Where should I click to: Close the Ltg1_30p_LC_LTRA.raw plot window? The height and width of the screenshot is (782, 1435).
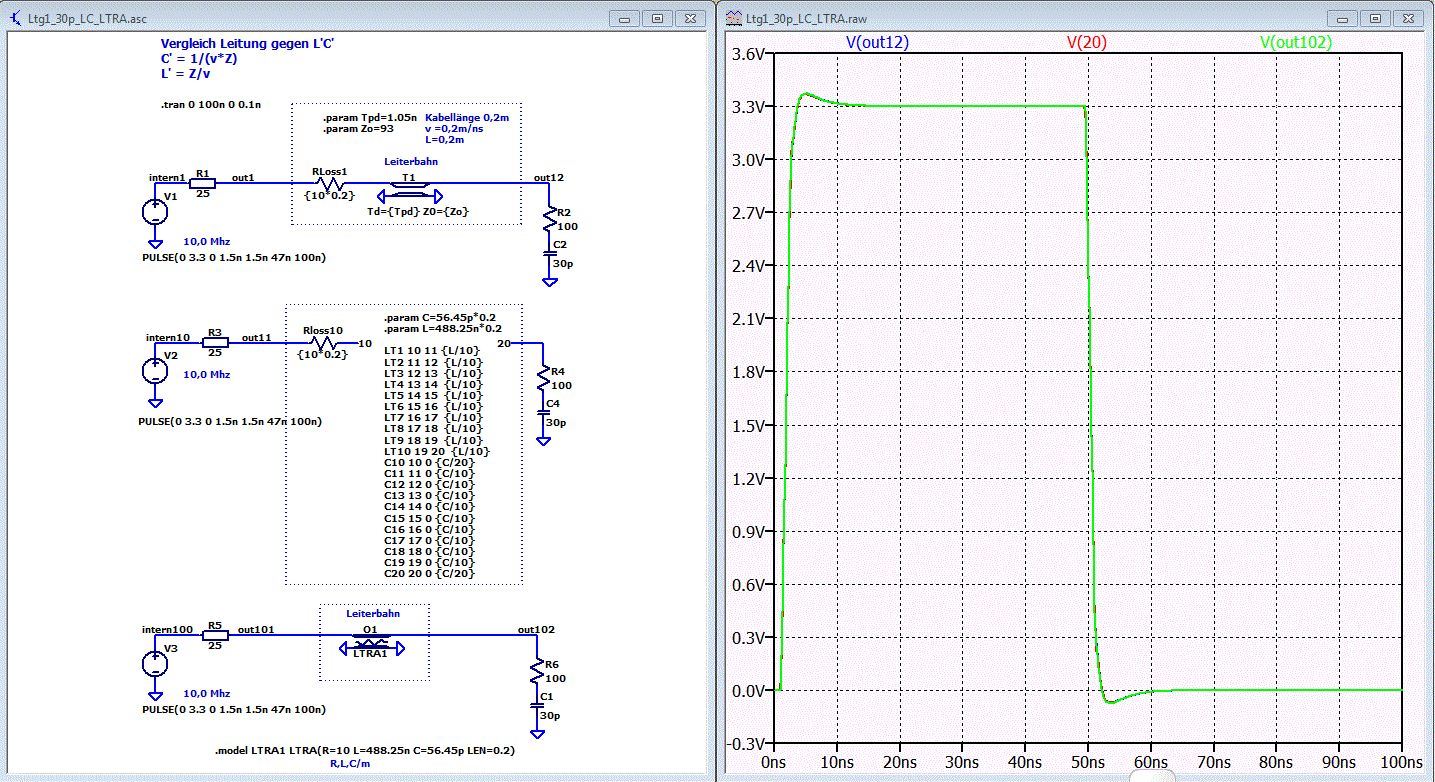click(1410, 18)
